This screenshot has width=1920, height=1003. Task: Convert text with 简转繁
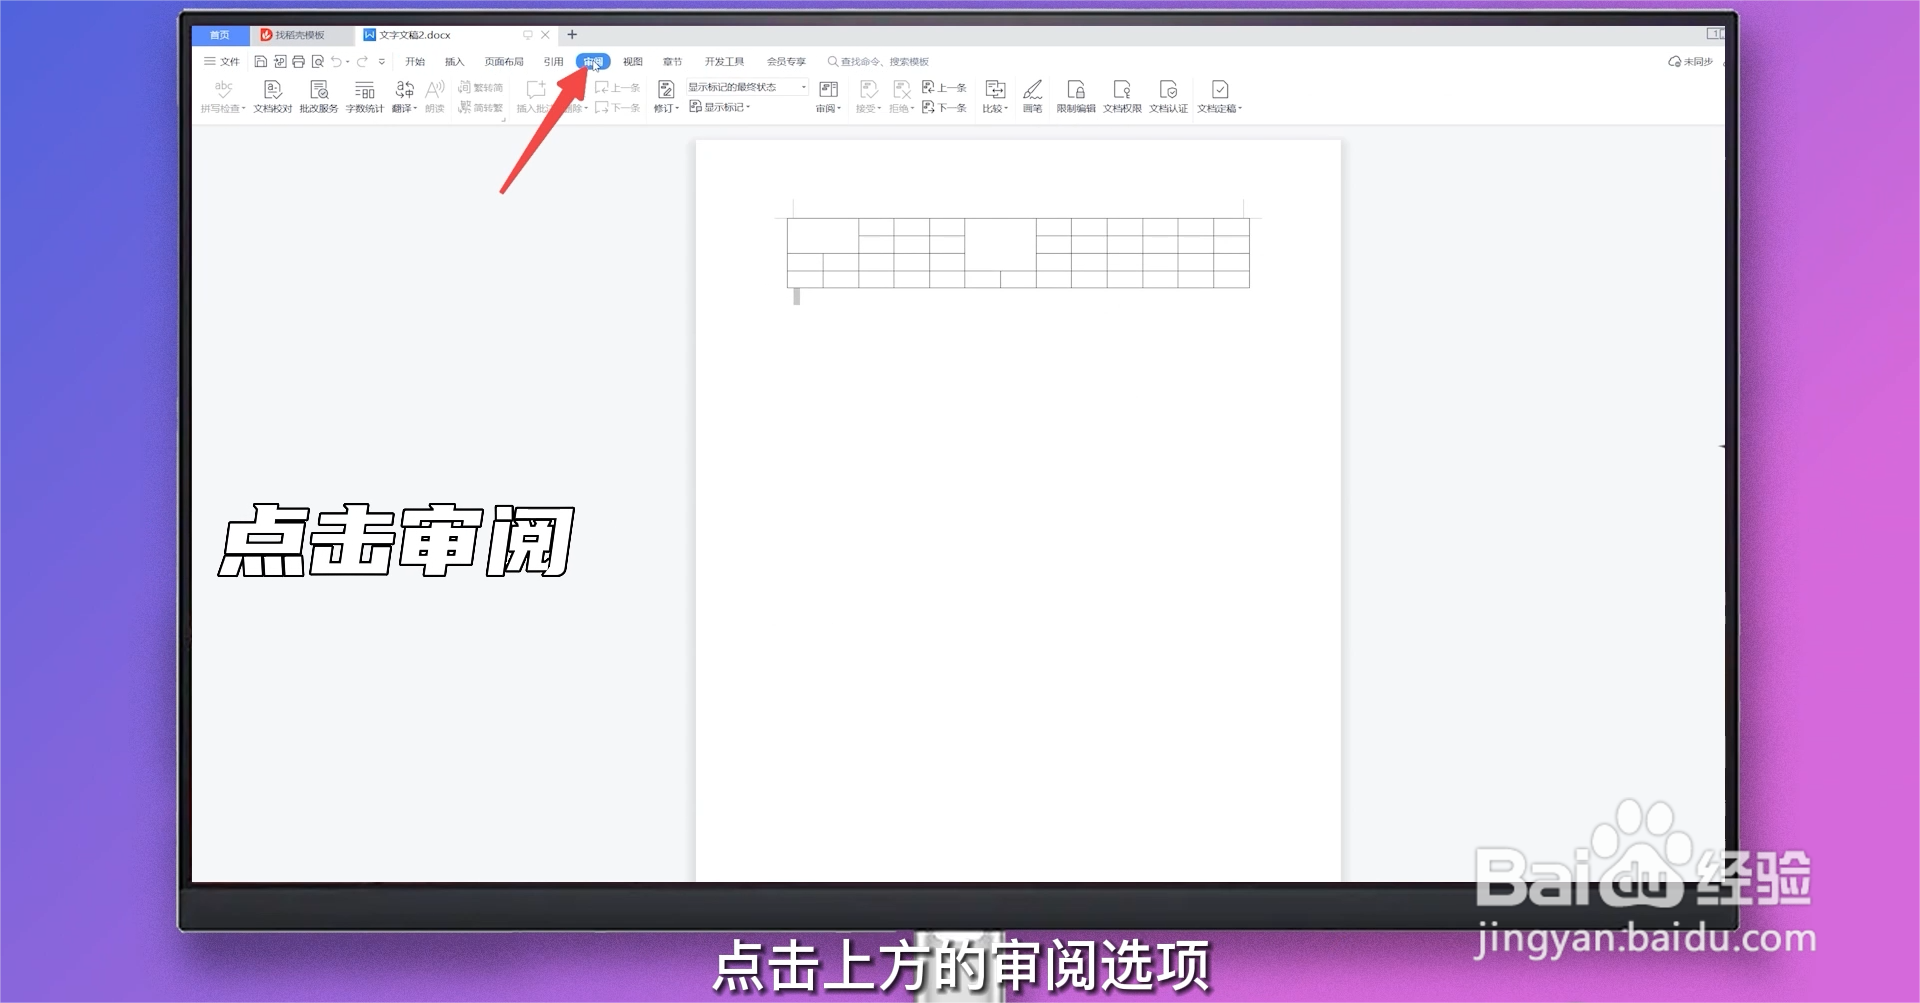[x=481, y=107]
